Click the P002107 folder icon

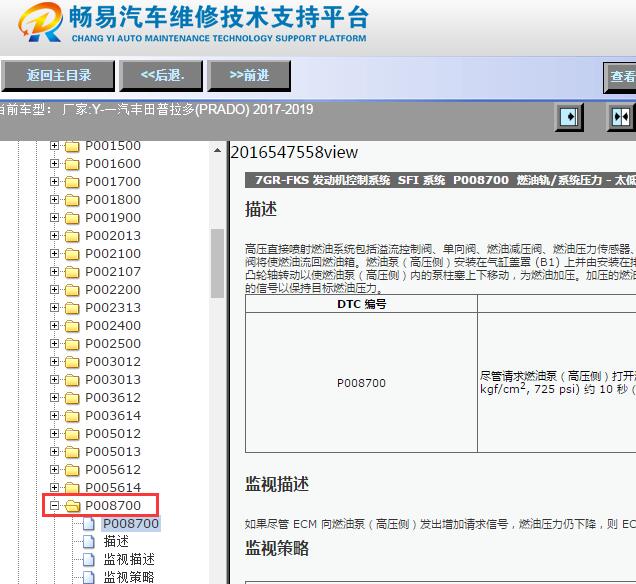tap(72, 272)
